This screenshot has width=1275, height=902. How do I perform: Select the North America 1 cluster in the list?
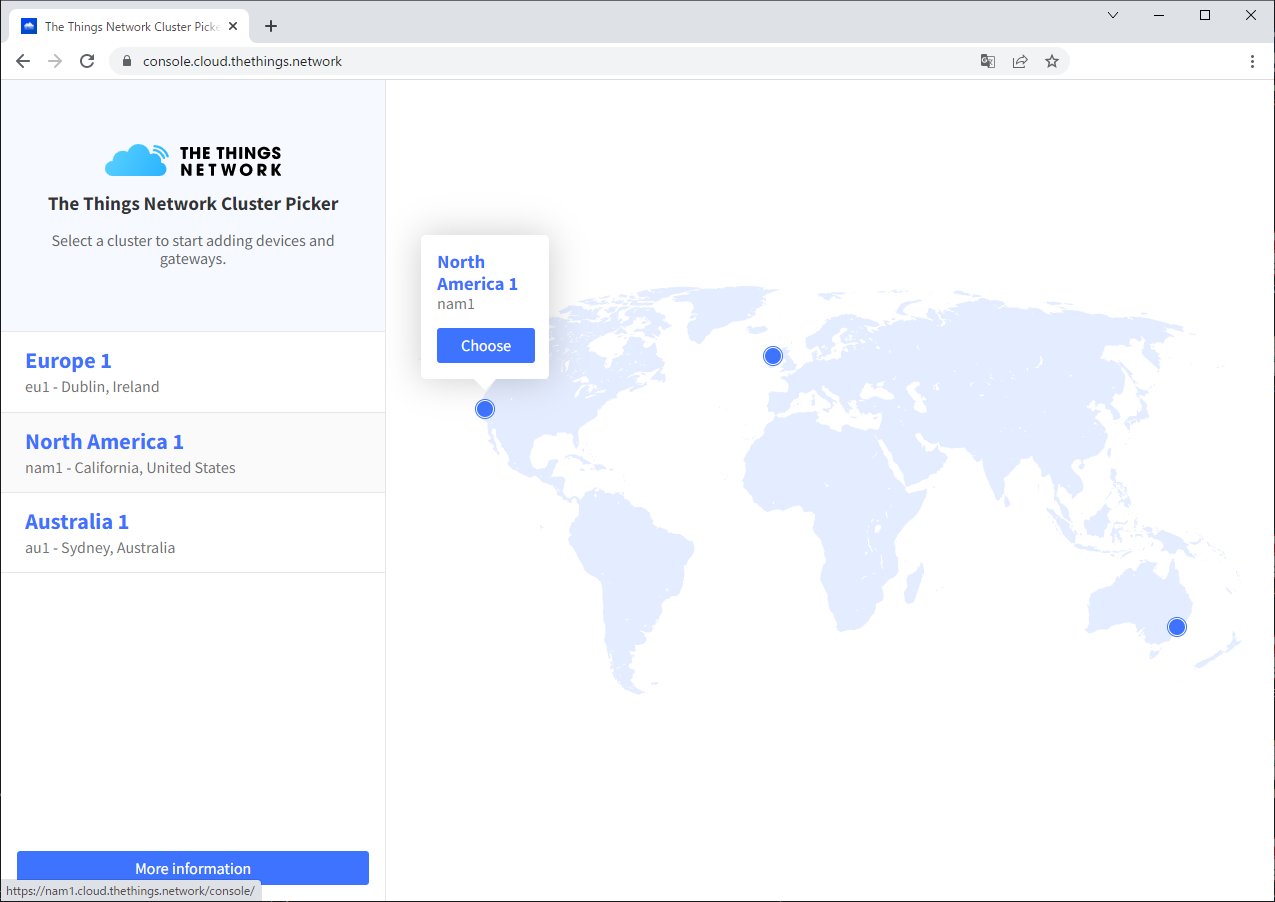coord(193,453)
